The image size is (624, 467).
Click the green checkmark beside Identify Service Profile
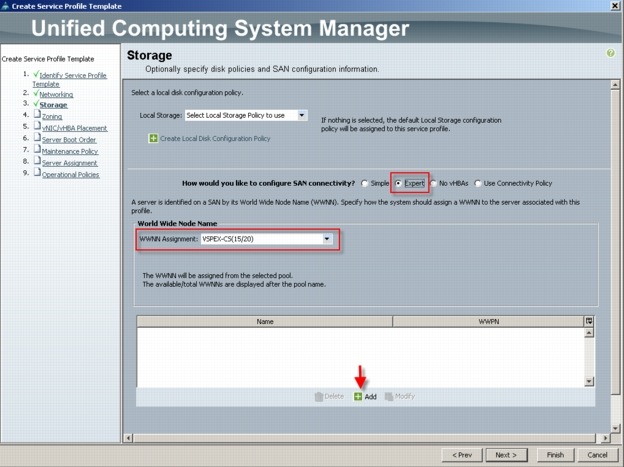click(x=36, y=74)
